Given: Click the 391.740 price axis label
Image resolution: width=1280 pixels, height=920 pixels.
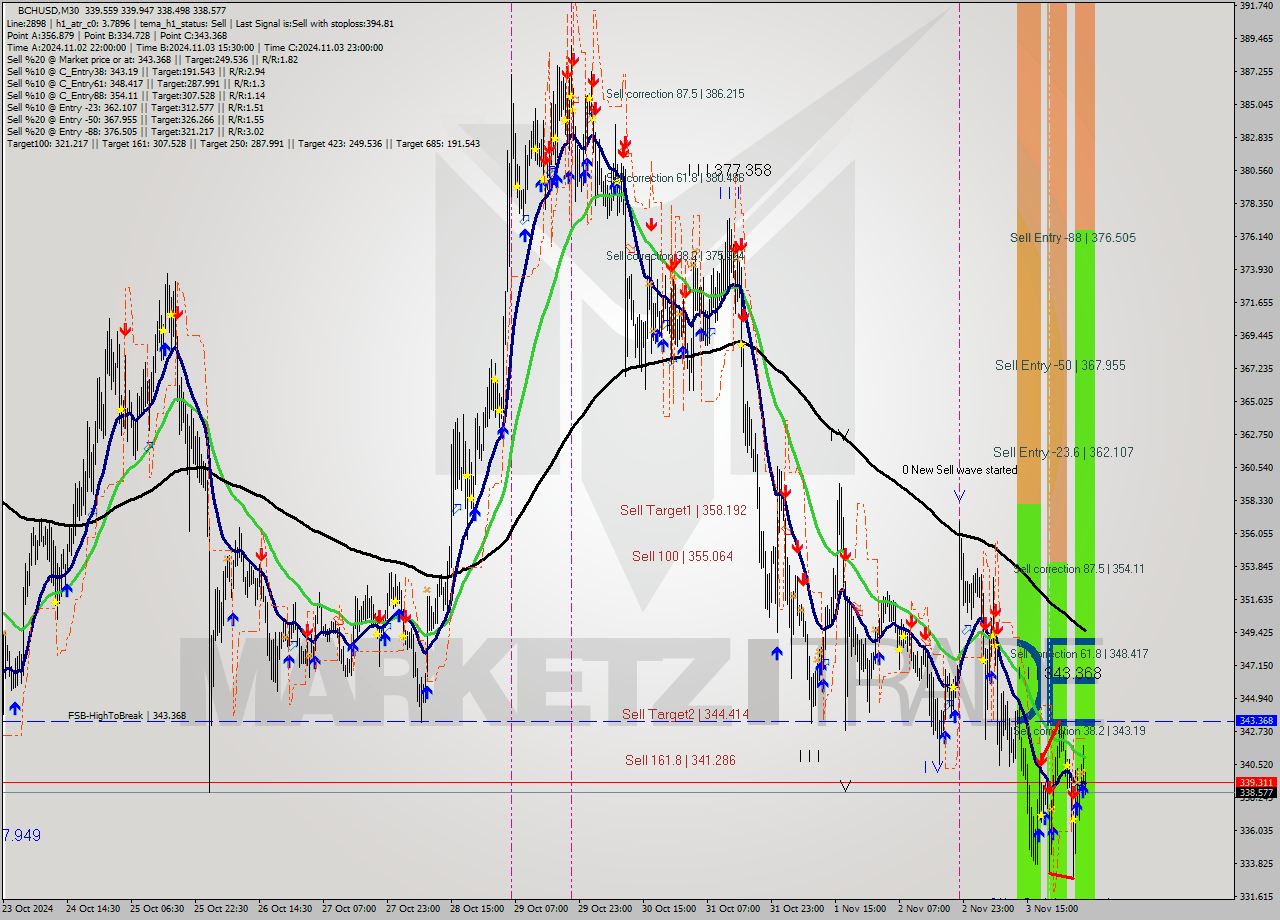Looking at the screenshot, I should [1256, 6].
